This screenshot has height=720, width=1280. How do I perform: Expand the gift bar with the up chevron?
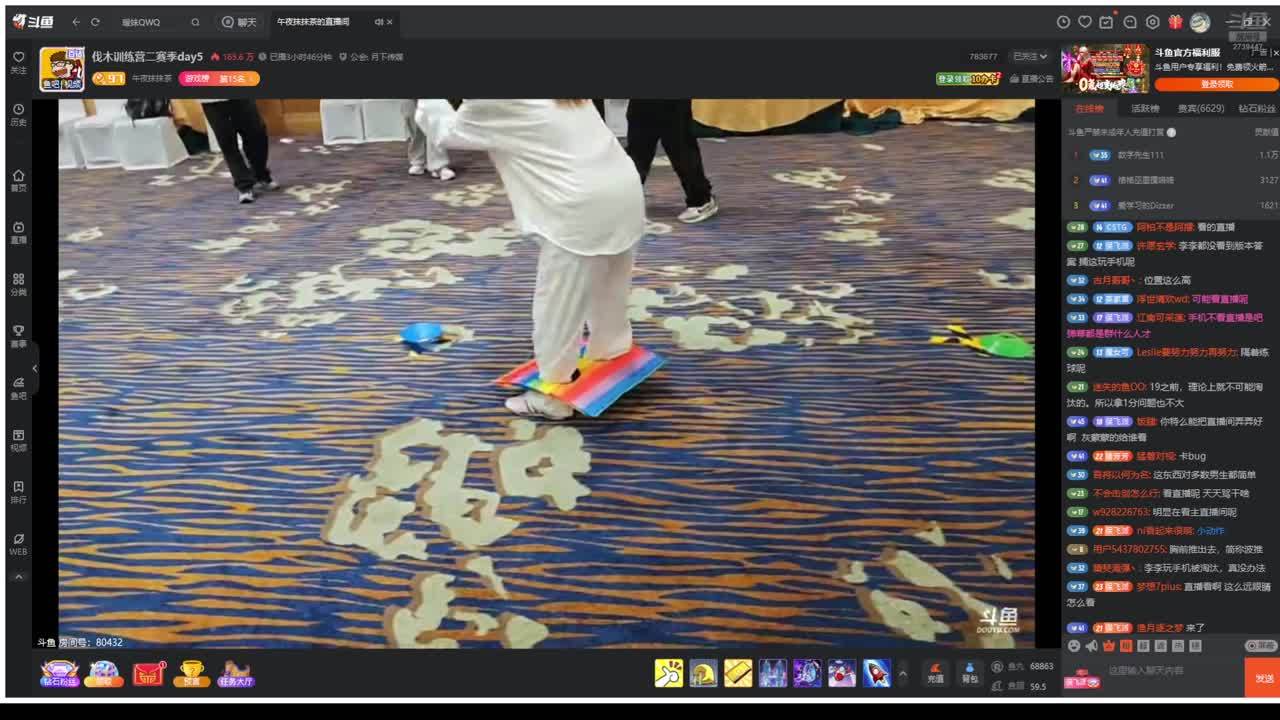click(902, 673)
